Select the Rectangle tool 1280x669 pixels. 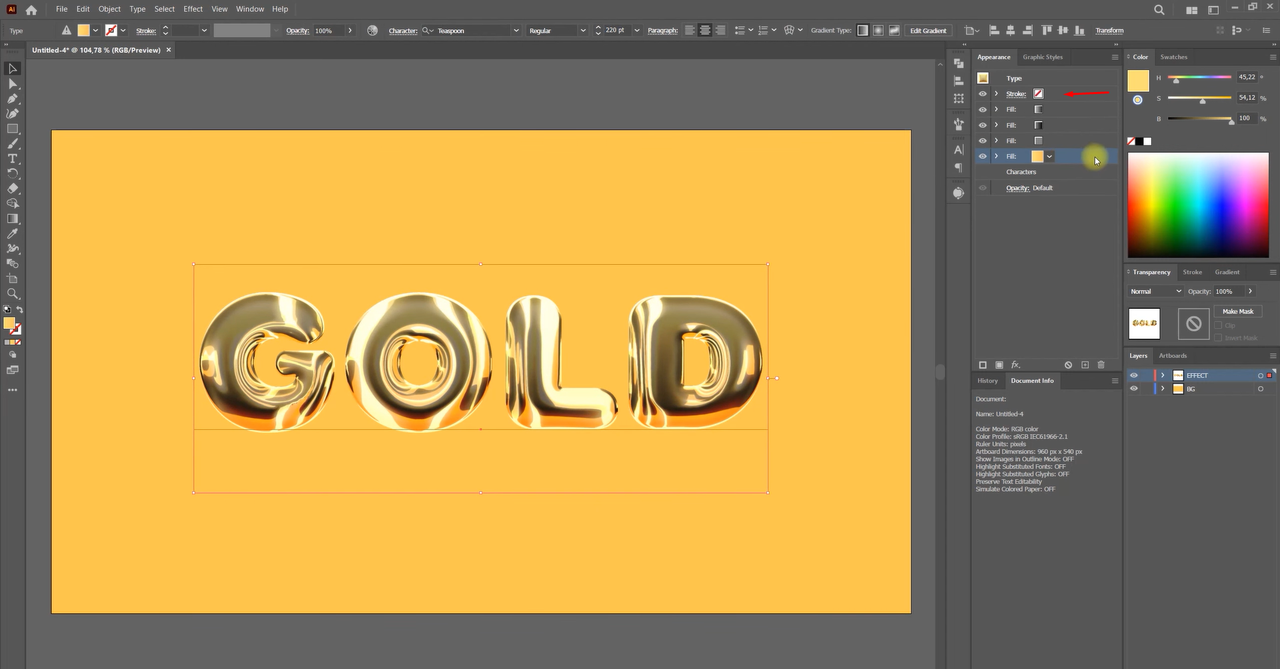click(x=13, y=129)
